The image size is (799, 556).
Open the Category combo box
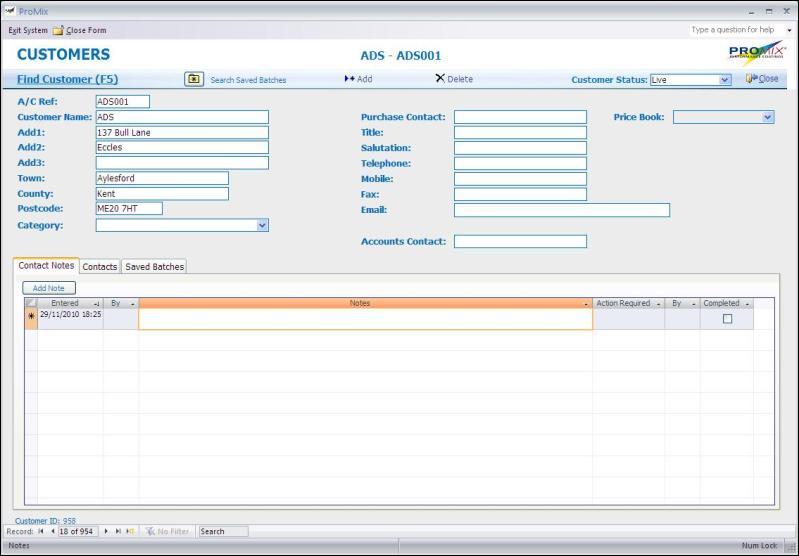click(x=262, y=226)
